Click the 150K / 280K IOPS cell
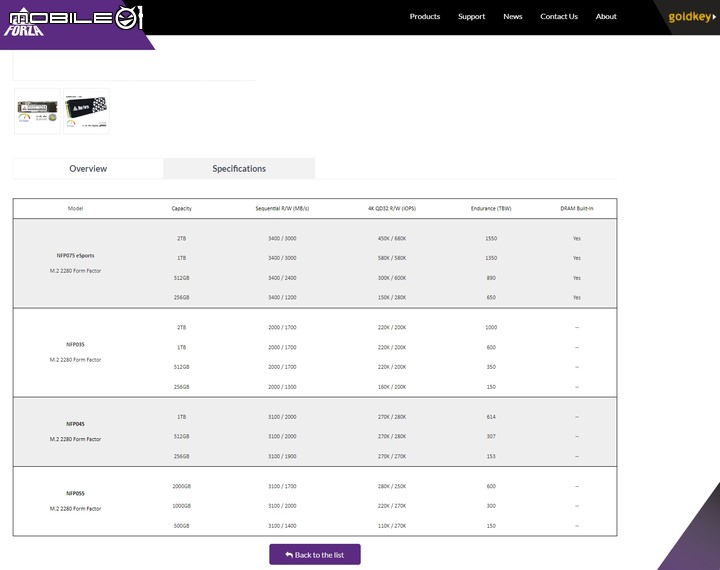720x570 pixels. (x=392, y=298)
